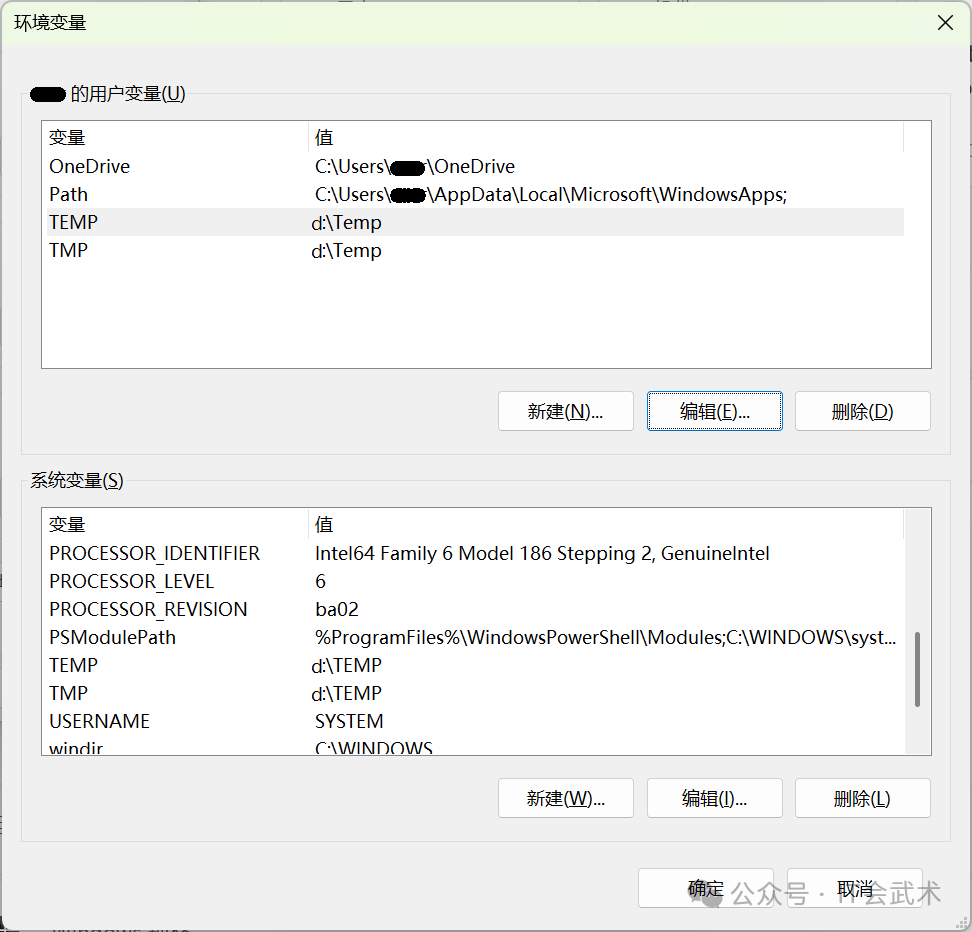Select the USERNAME system variable row
Viewport: 972px width, 932px height.
point(100,722)
